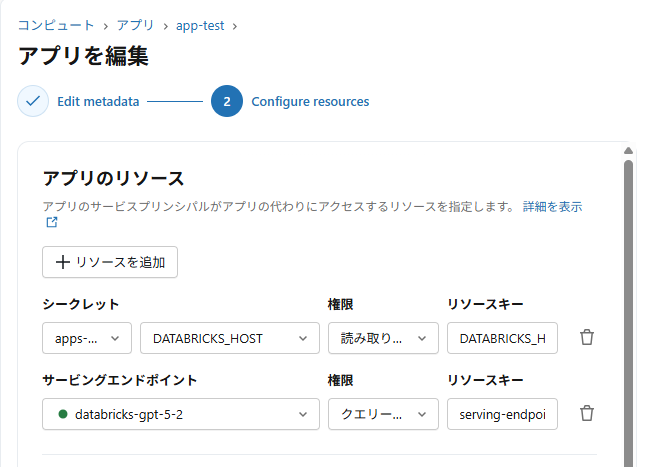The image size is (652, 467).
Task: Open the 詳細を表示 link
Action: [552, 207]
